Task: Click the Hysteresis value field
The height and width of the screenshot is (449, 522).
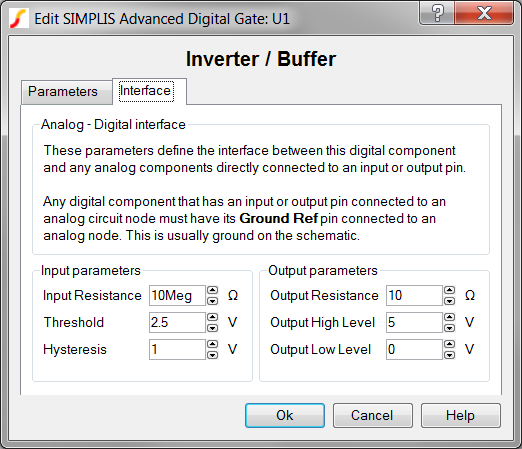Action: [x=177, y=349]
